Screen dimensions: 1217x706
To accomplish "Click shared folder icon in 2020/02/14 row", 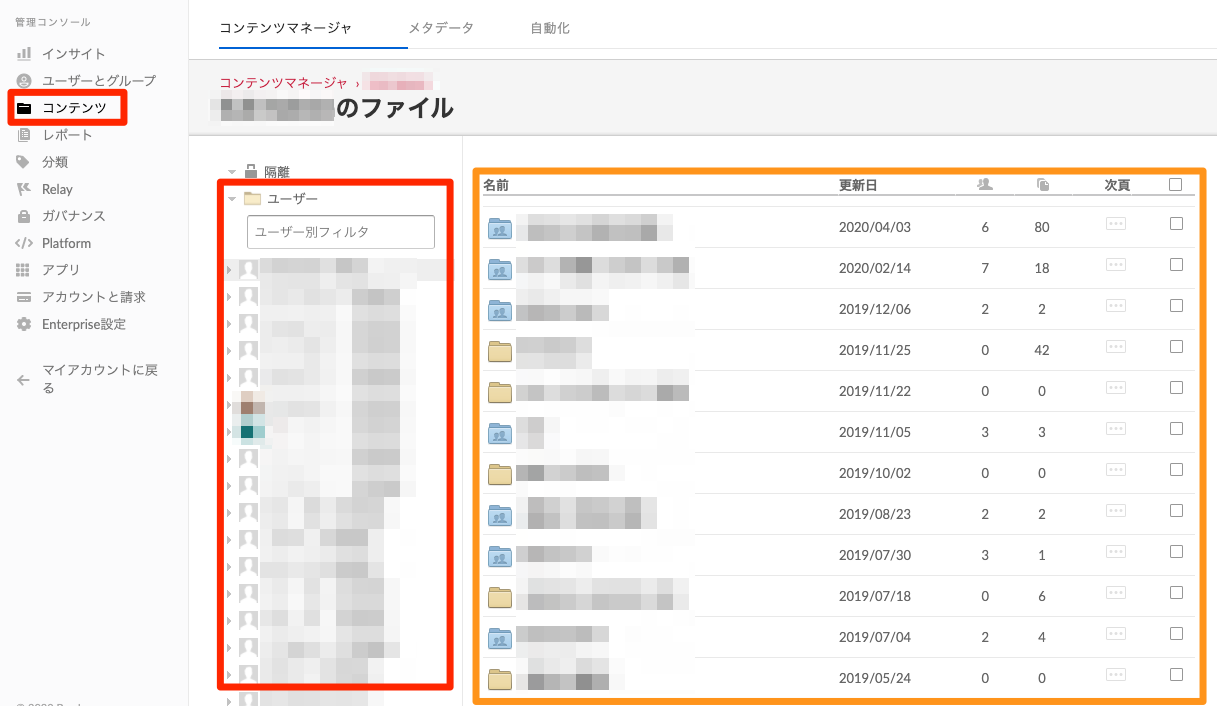I will coord(500,269).
